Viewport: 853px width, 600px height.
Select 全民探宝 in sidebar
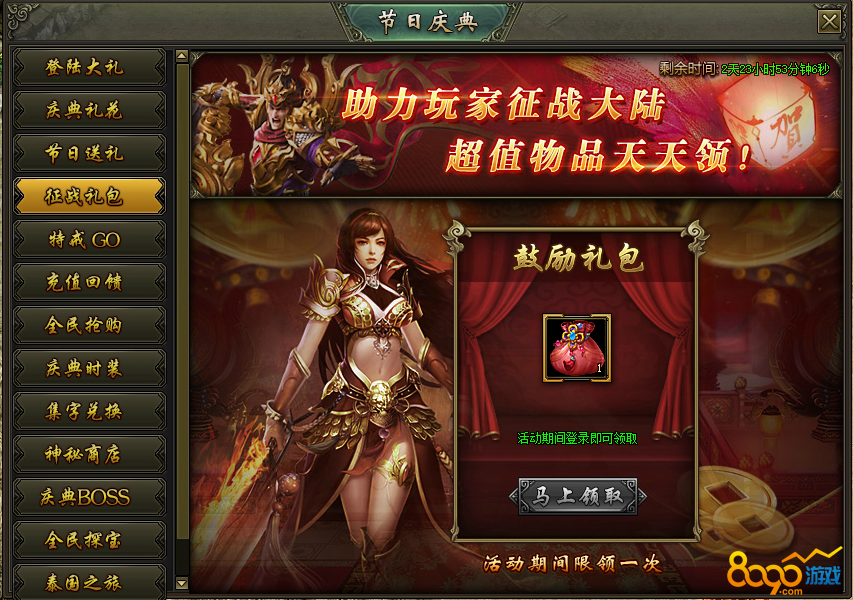89,540
